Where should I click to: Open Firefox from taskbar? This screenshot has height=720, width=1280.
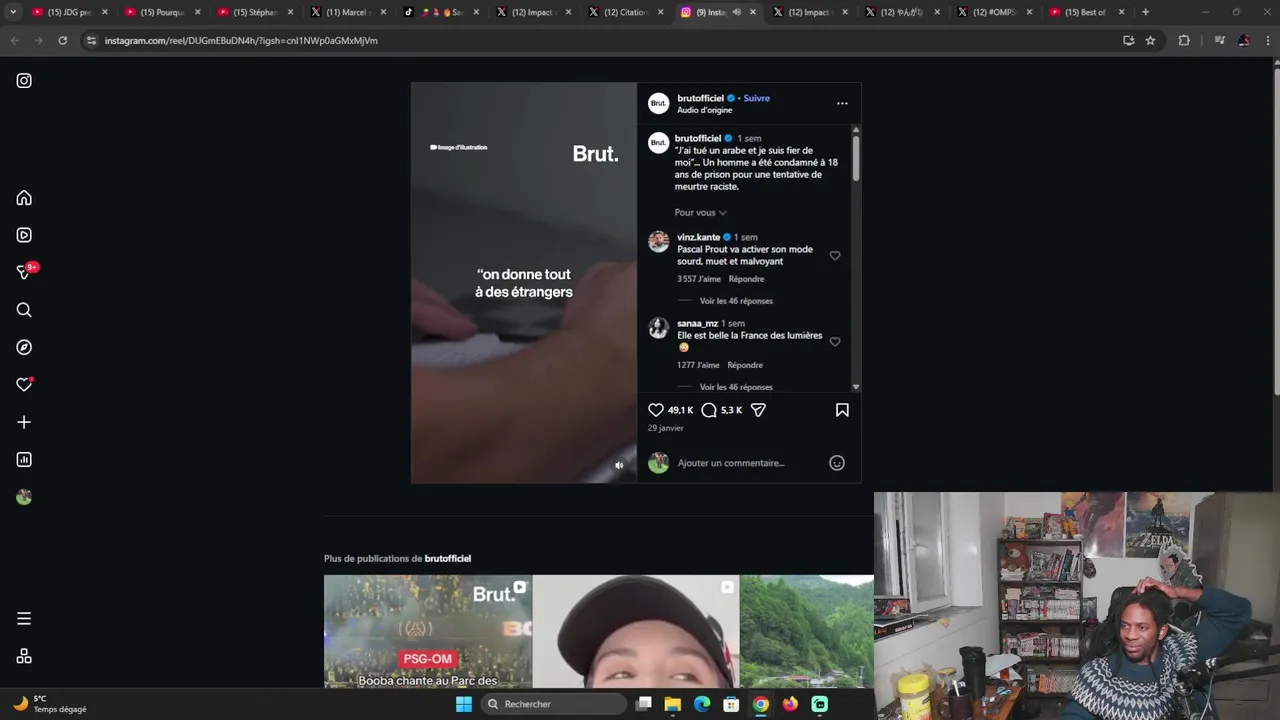(x=790, y=704)
